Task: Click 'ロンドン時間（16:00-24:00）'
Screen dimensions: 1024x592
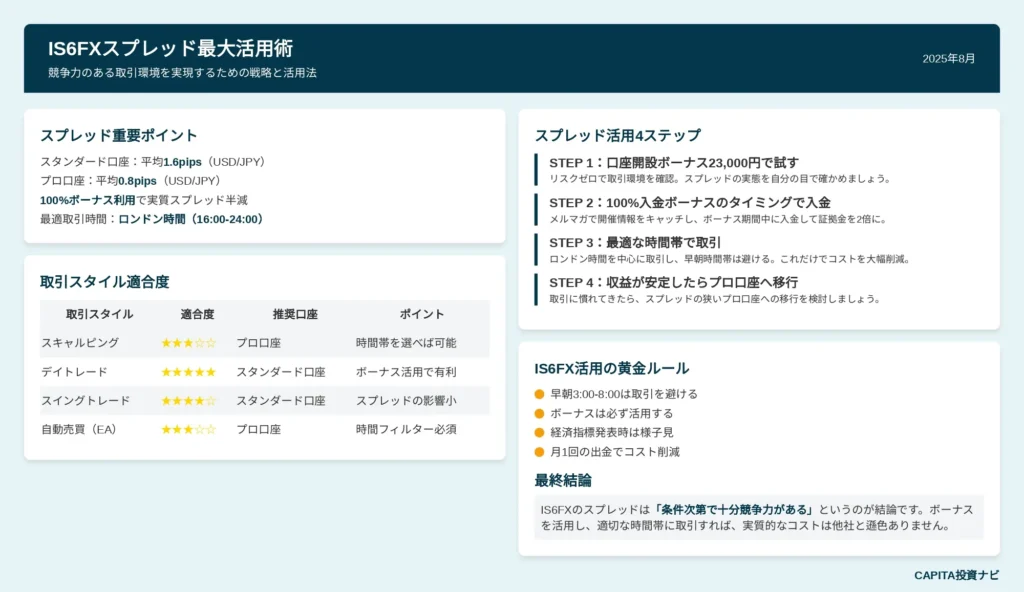Action: click(191, 219)
